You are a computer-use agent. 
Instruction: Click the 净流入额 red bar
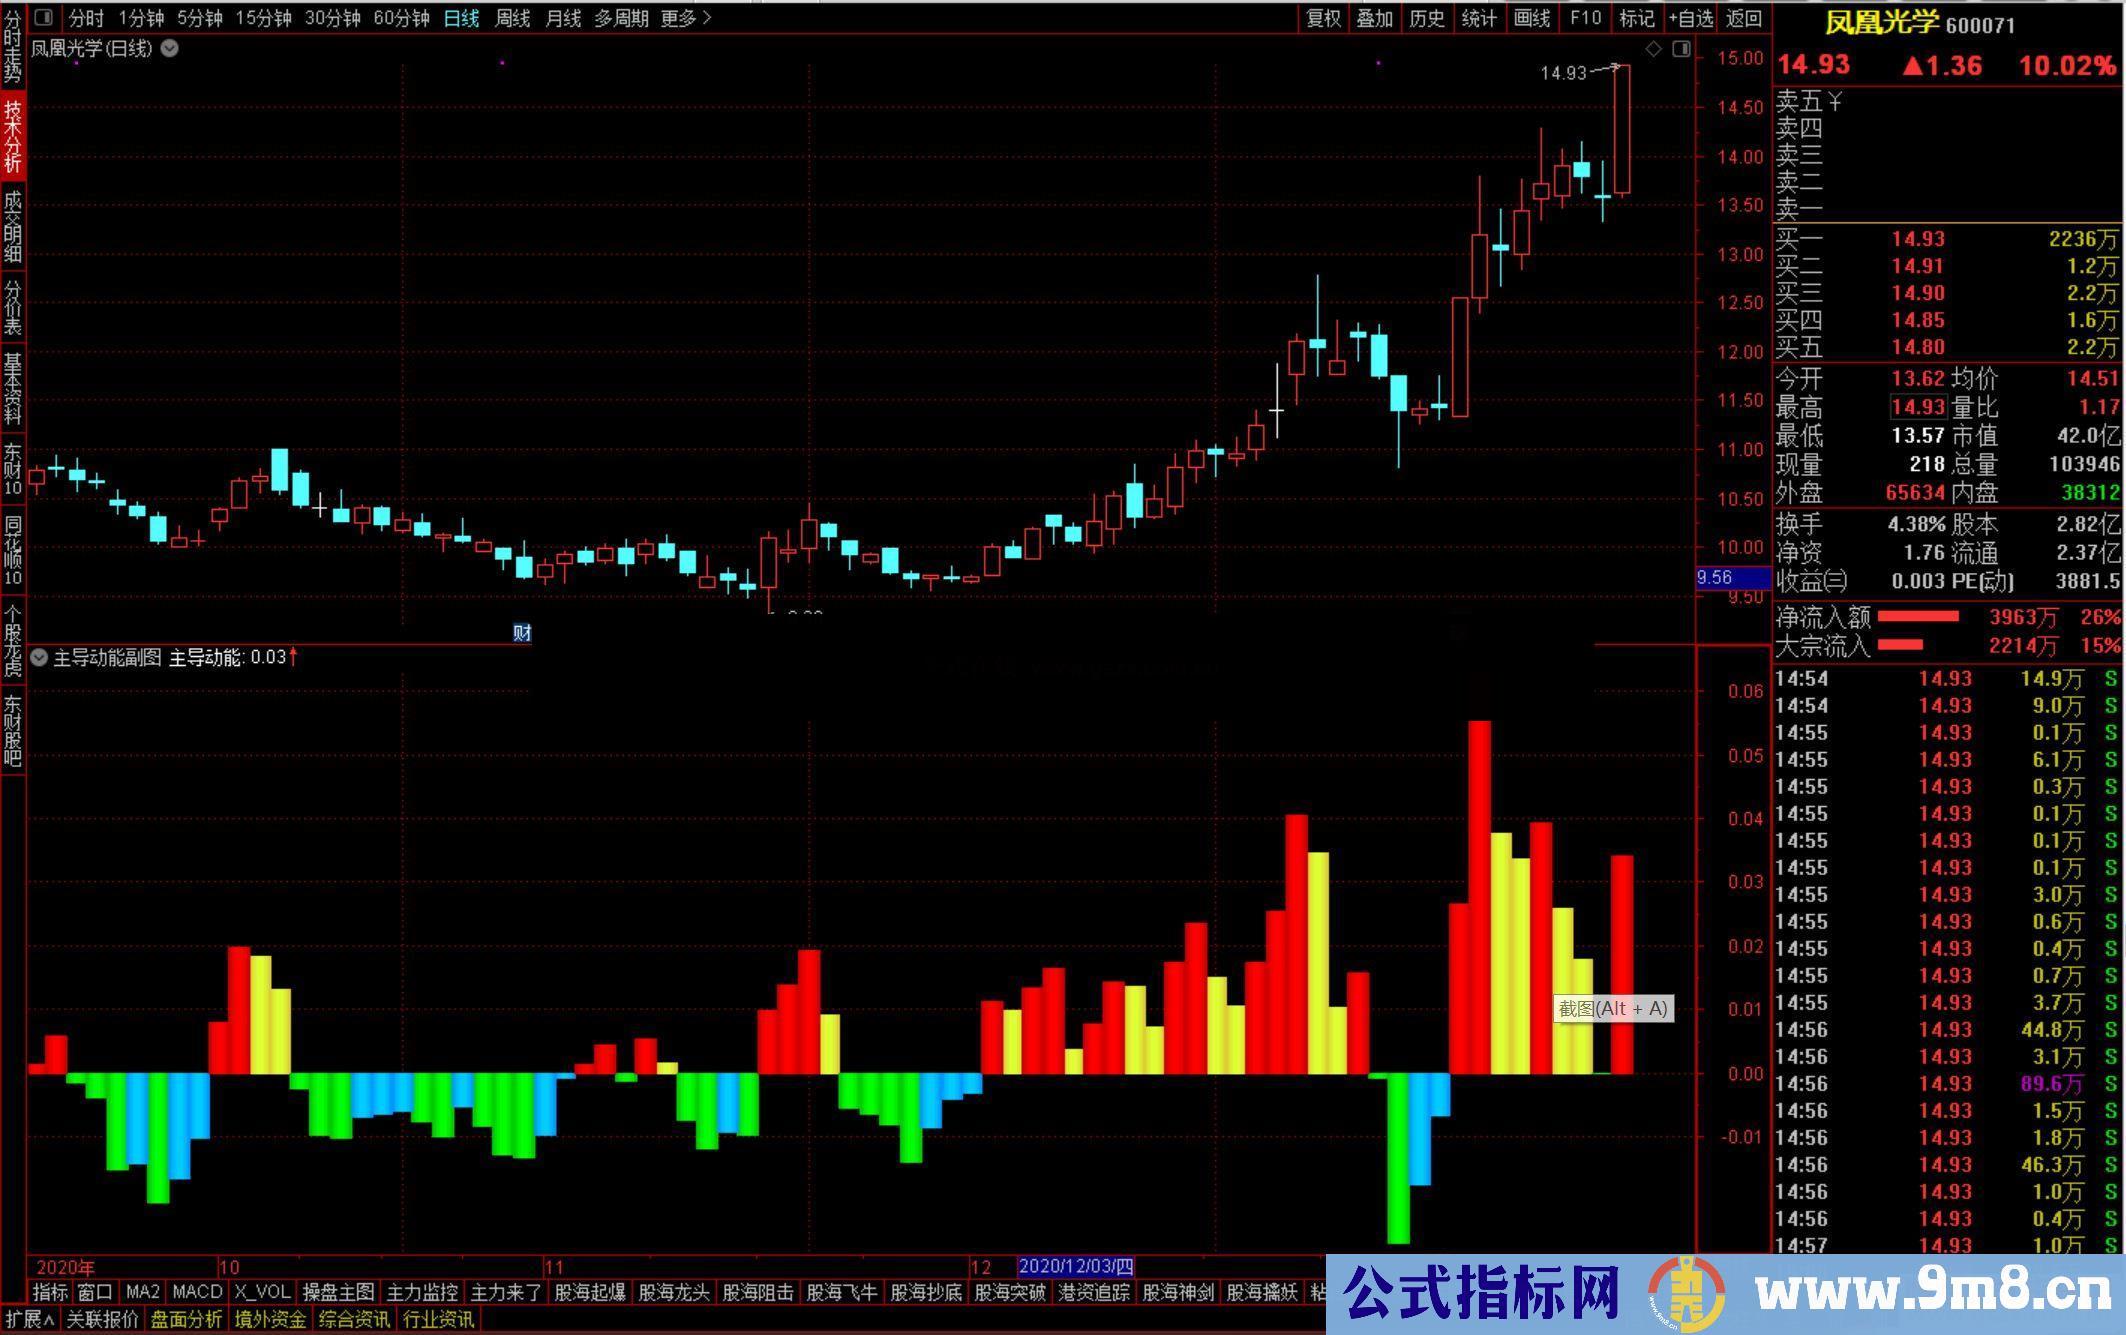[x=1918, y=617]
